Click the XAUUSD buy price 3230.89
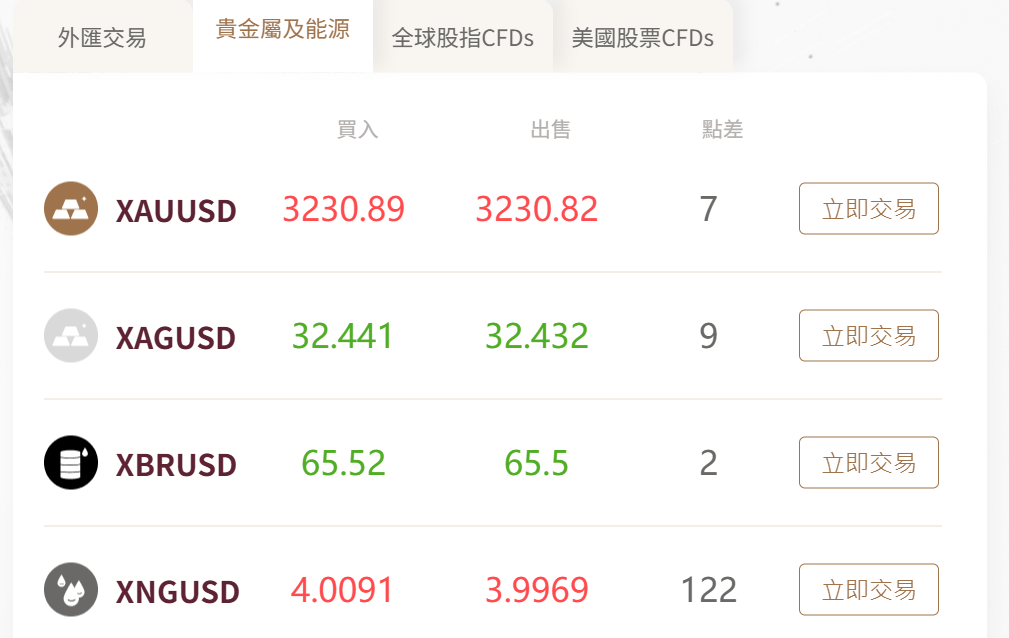1009x638 pixels. click(x=344, y=209)
